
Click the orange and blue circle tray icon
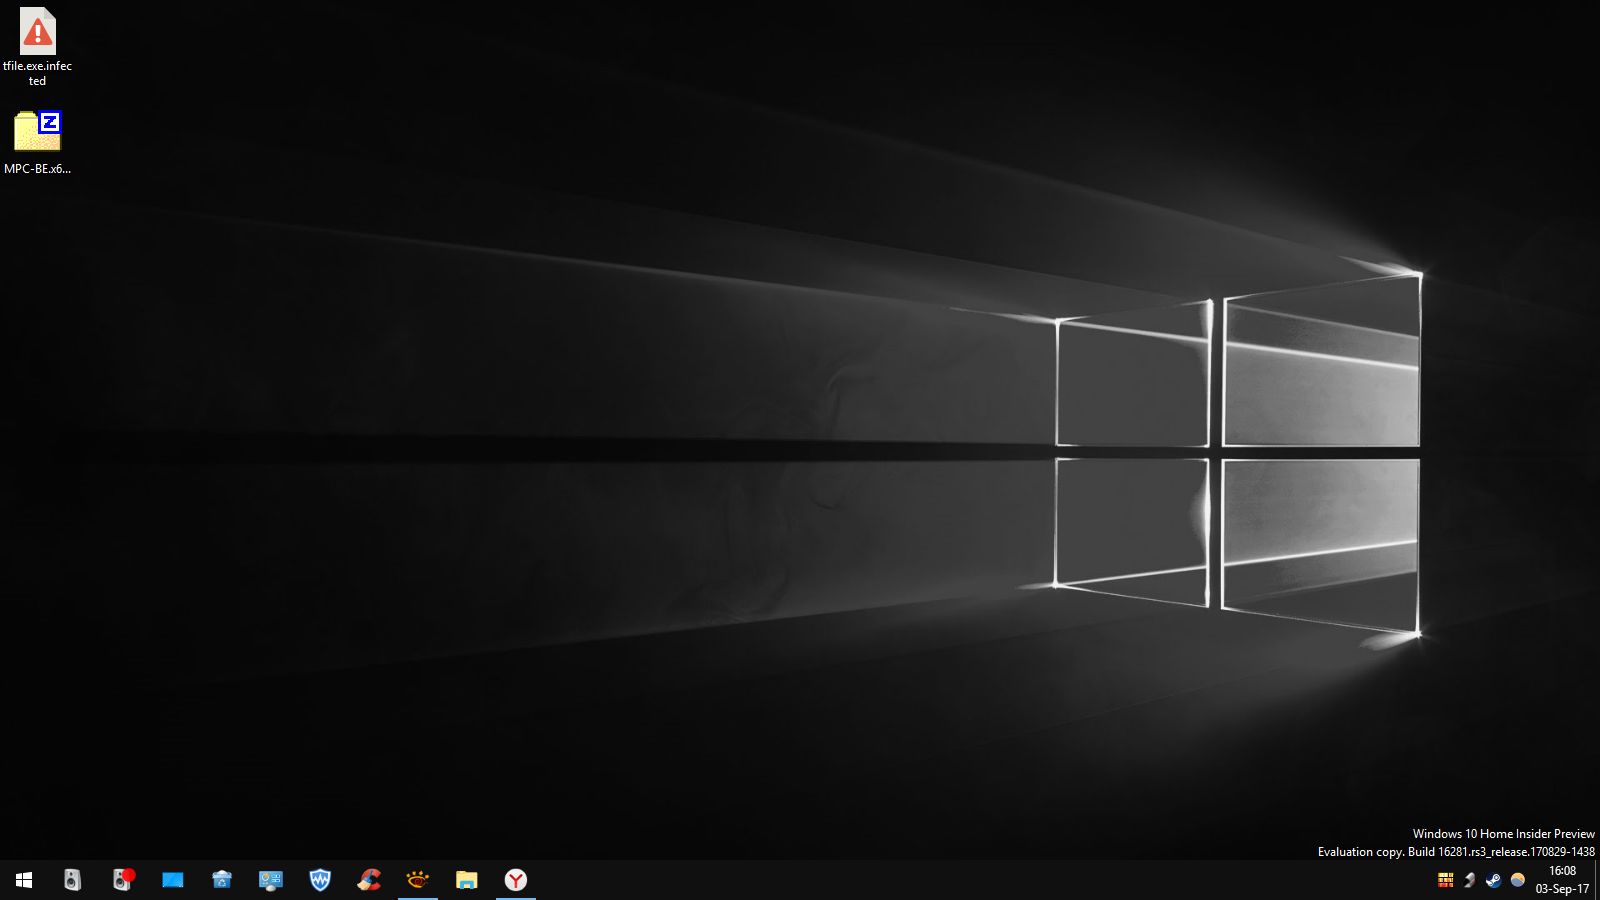1517,880
